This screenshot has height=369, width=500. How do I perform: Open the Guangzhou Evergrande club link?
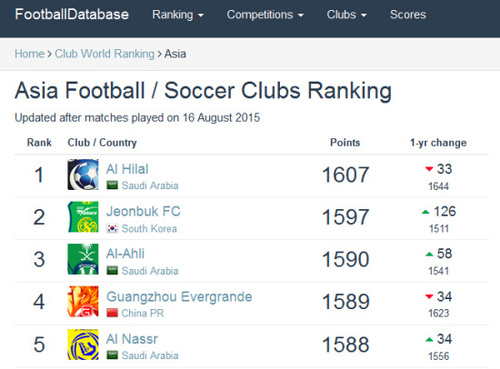[179, 296]
